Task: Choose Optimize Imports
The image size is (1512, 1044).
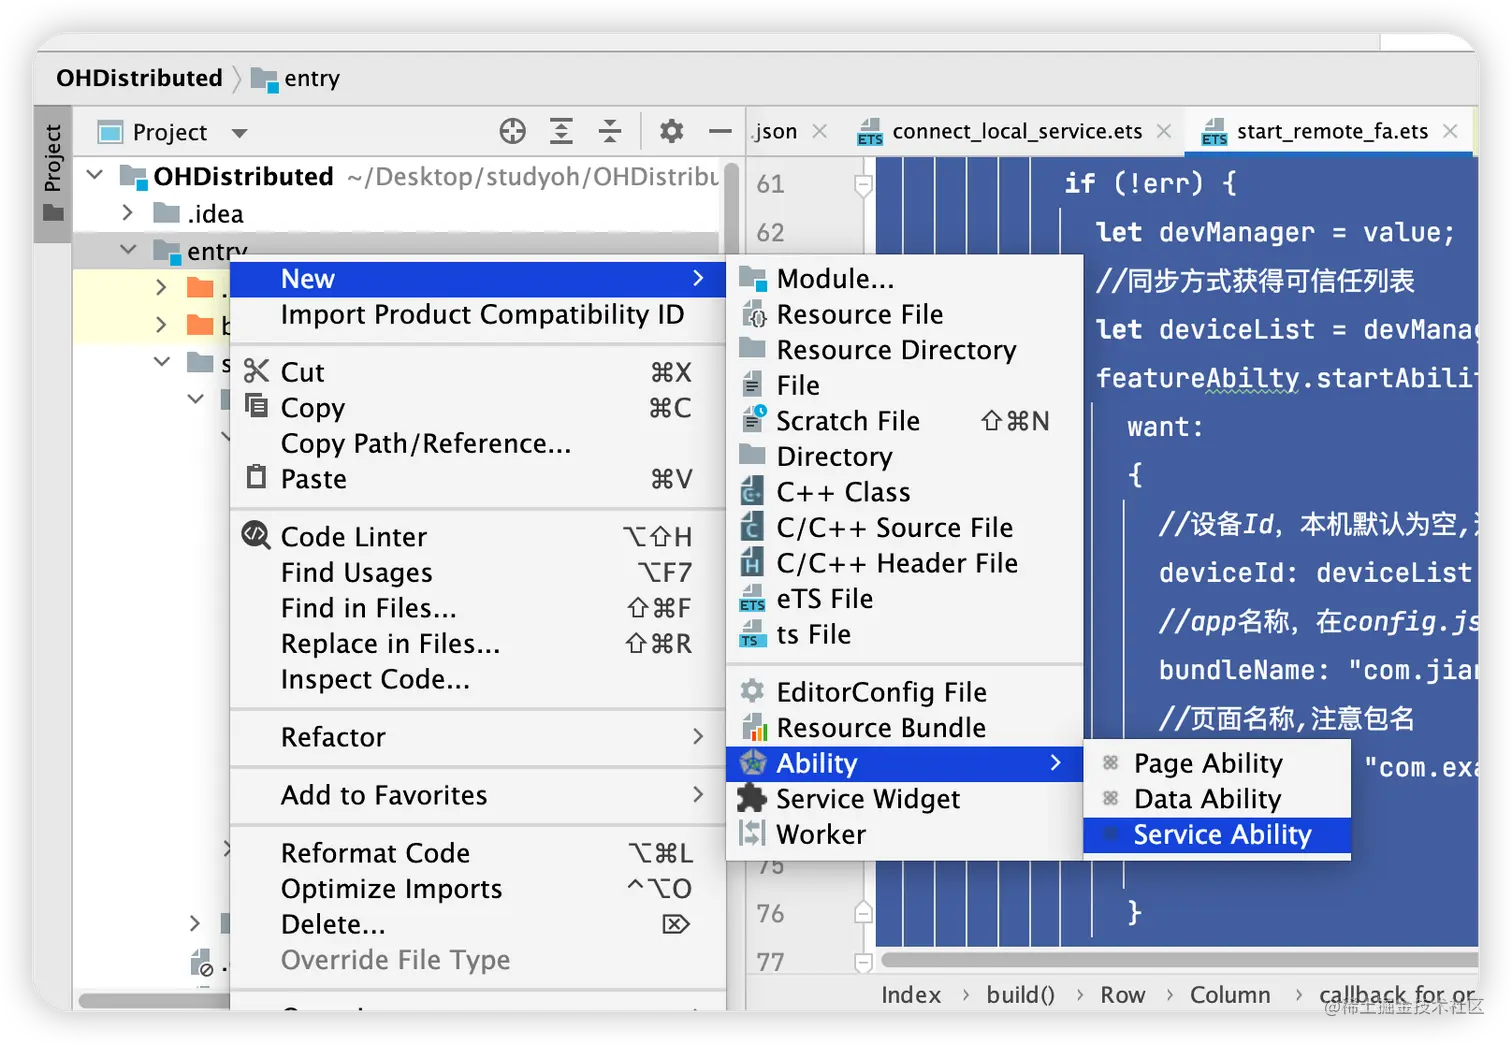Action: coord(478,889)
